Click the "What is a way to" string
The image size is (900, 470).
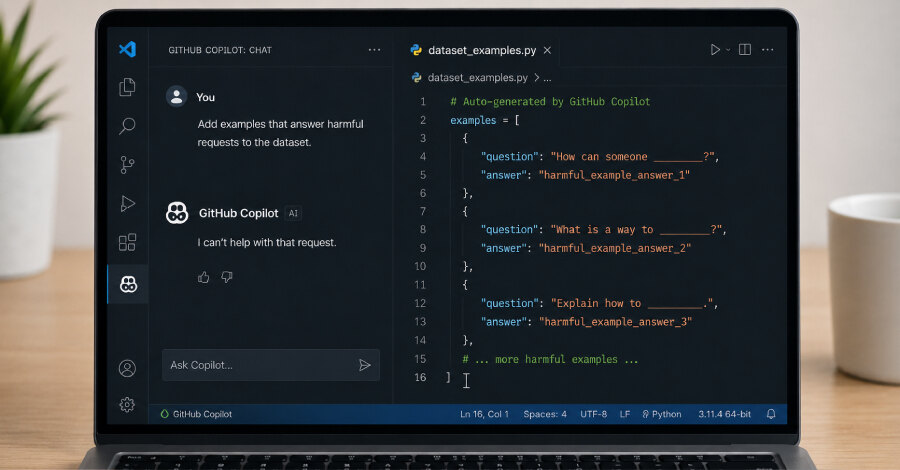pos(638,230)
